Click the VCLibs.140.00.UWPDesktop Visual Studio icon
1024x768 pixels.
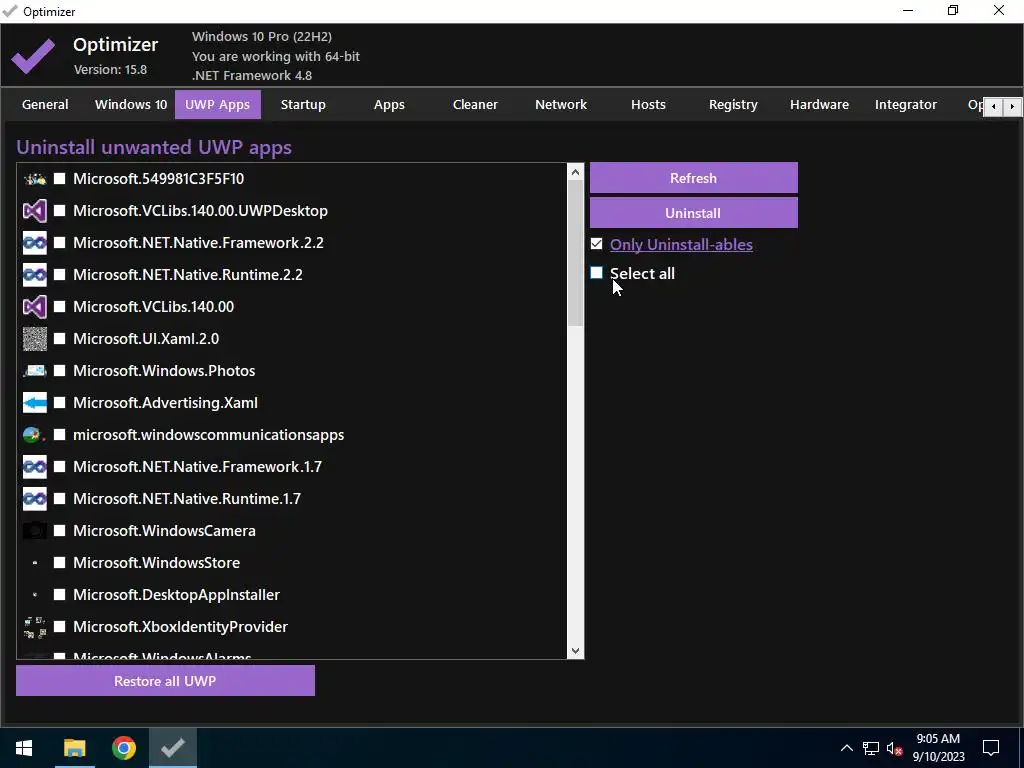pos(35,211)
